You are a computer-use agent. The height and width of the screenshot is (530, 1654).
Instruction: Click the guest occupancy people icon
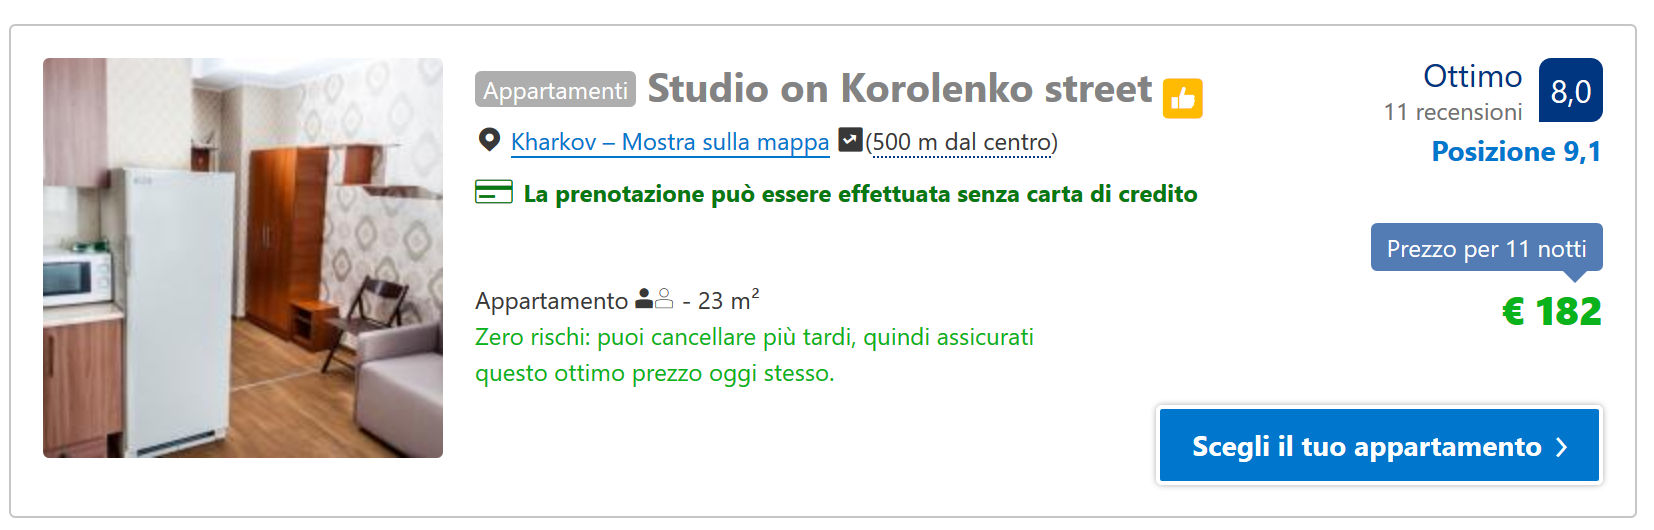(654, 299)
